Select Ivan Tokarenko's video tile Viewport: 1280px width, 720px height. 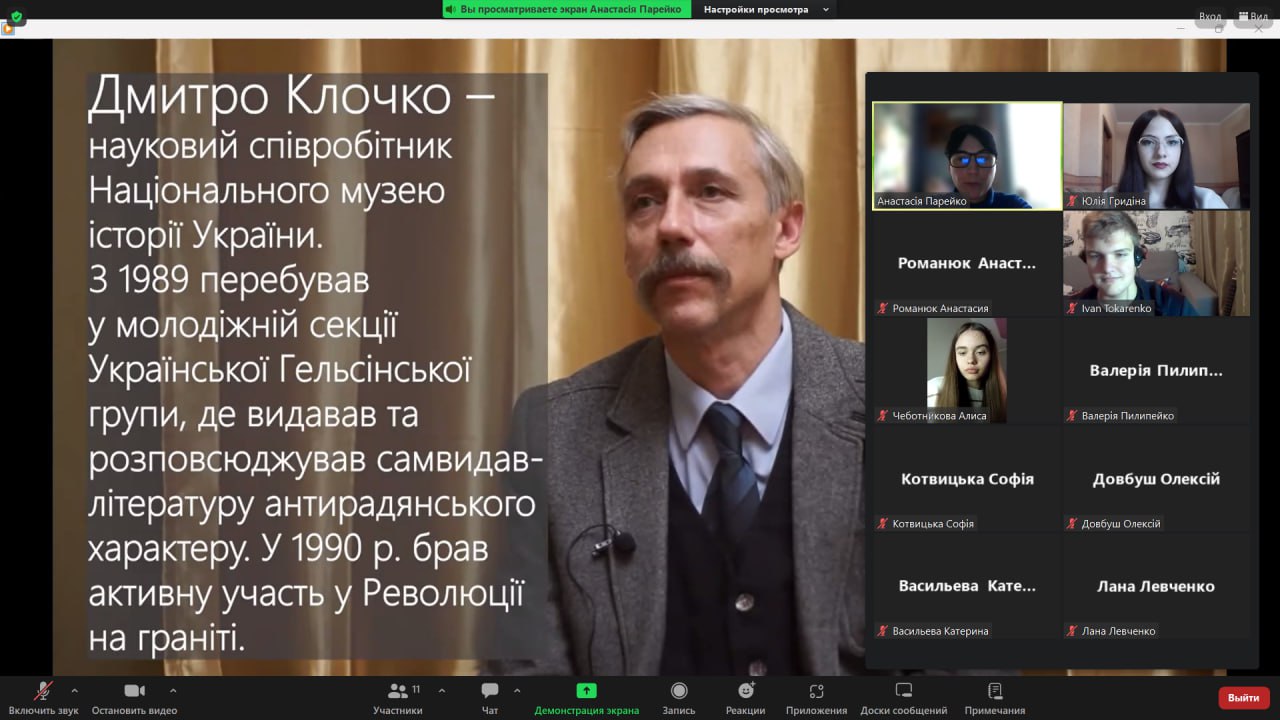[1156, 263]
